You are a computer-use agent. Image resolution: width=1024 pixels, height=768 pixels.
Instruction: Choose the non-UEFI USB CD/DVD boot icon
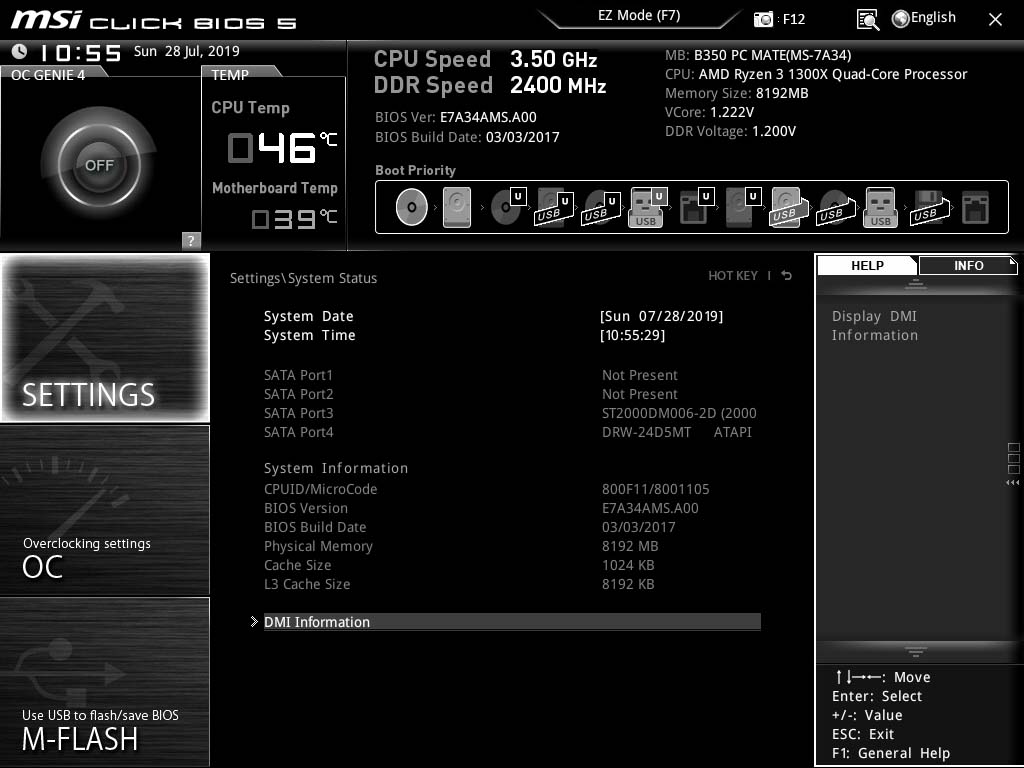(836, 207)
